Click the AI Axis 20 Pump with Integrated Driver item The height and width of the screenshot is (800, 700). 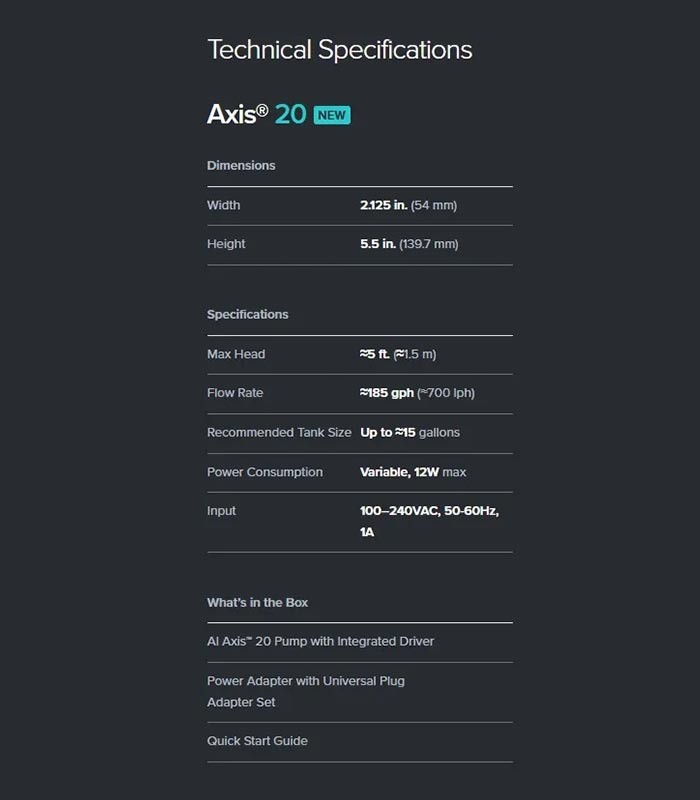tap(320, 641)
